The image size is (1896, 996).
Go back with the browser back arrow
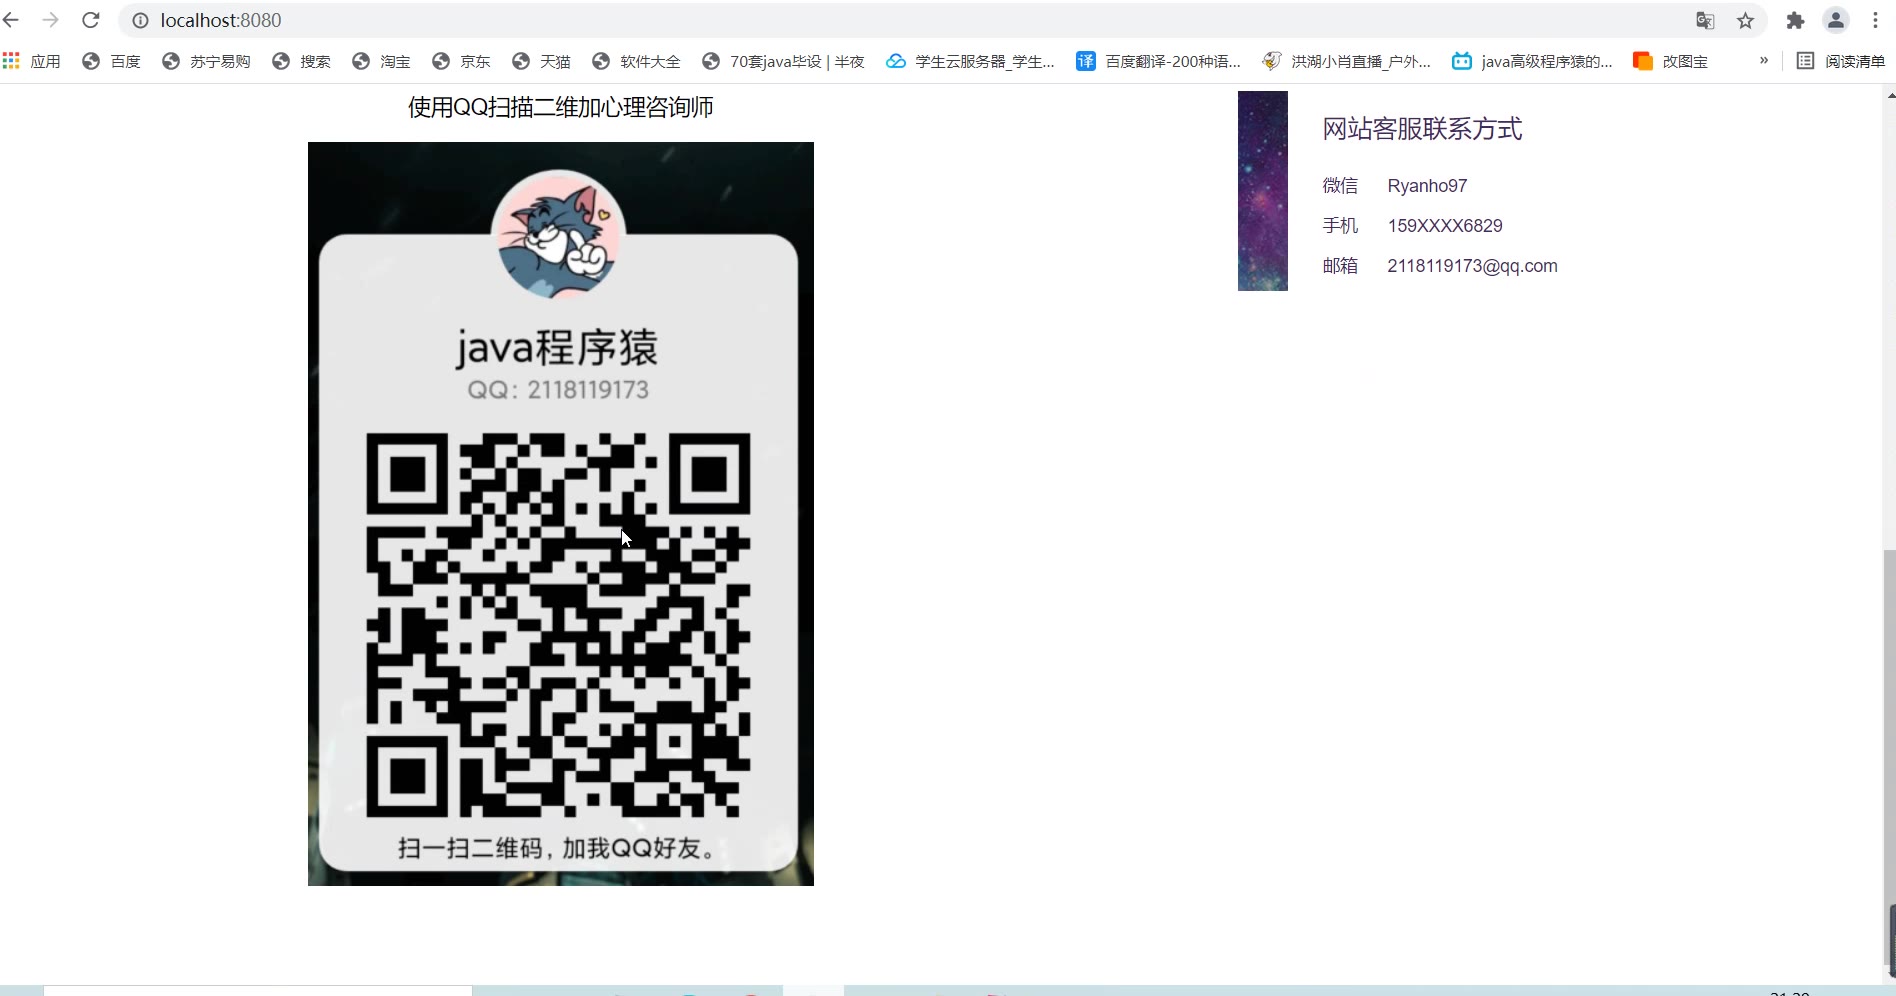[x=12, y=20]
